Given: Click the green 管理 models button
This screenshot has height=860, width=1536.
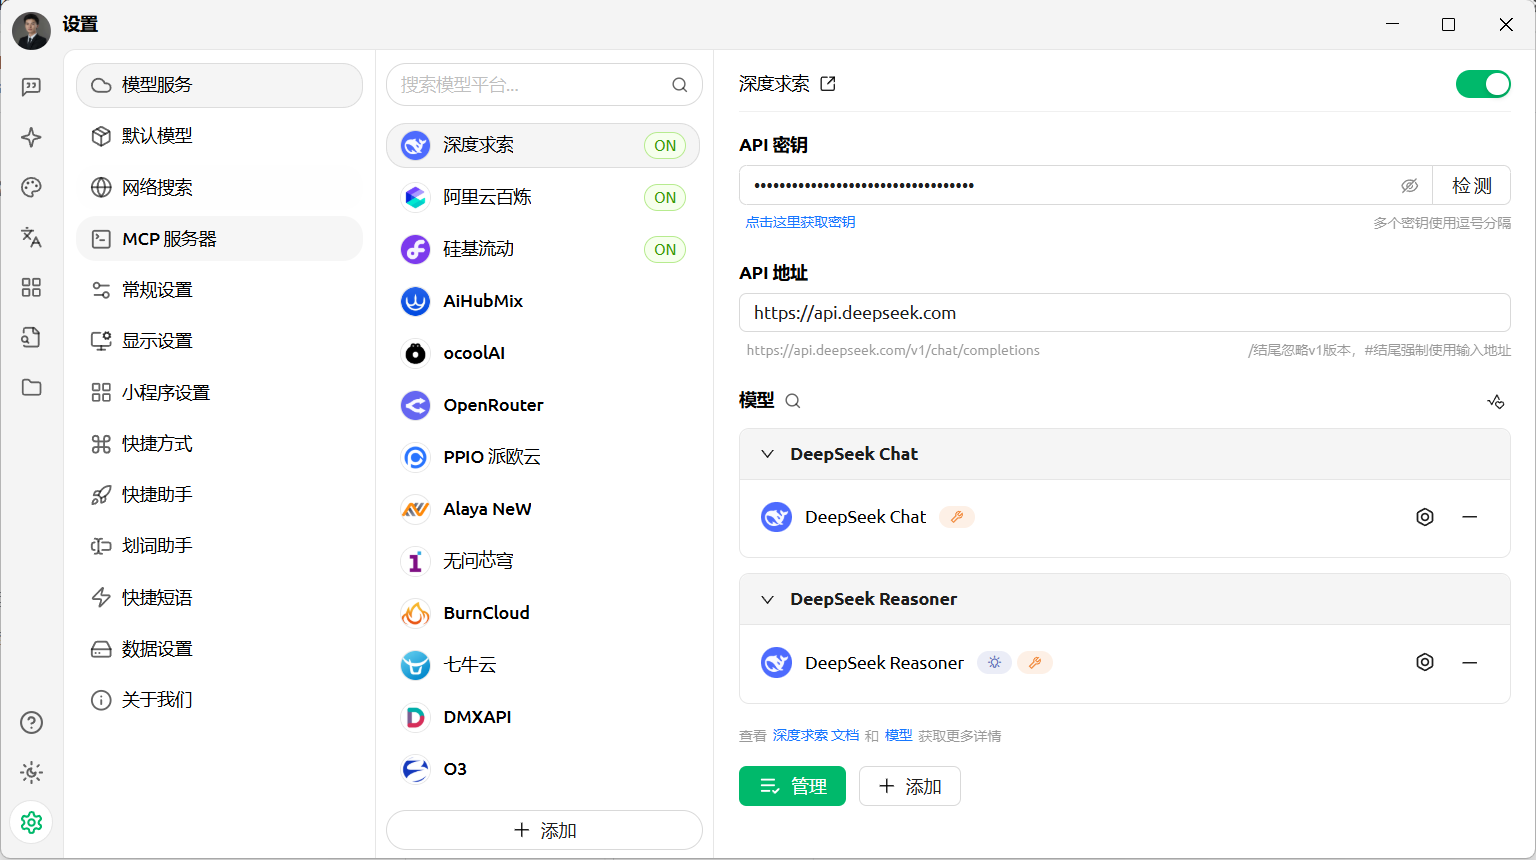Looking at the screenshot, I should tap(792, 786).
